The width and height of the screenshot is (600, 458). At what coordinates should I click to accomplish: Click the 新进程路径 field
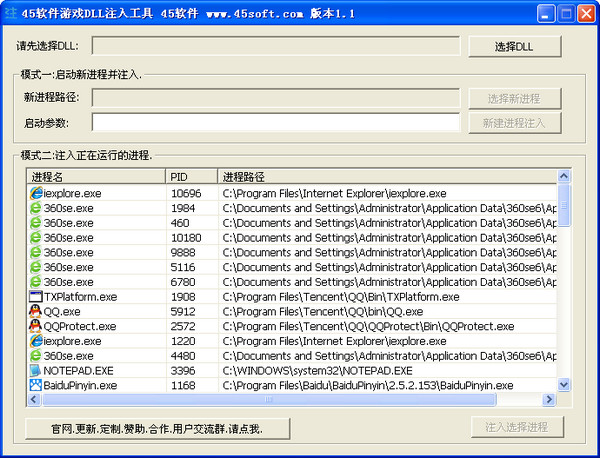pyautogui.click(x=276, y=98)
